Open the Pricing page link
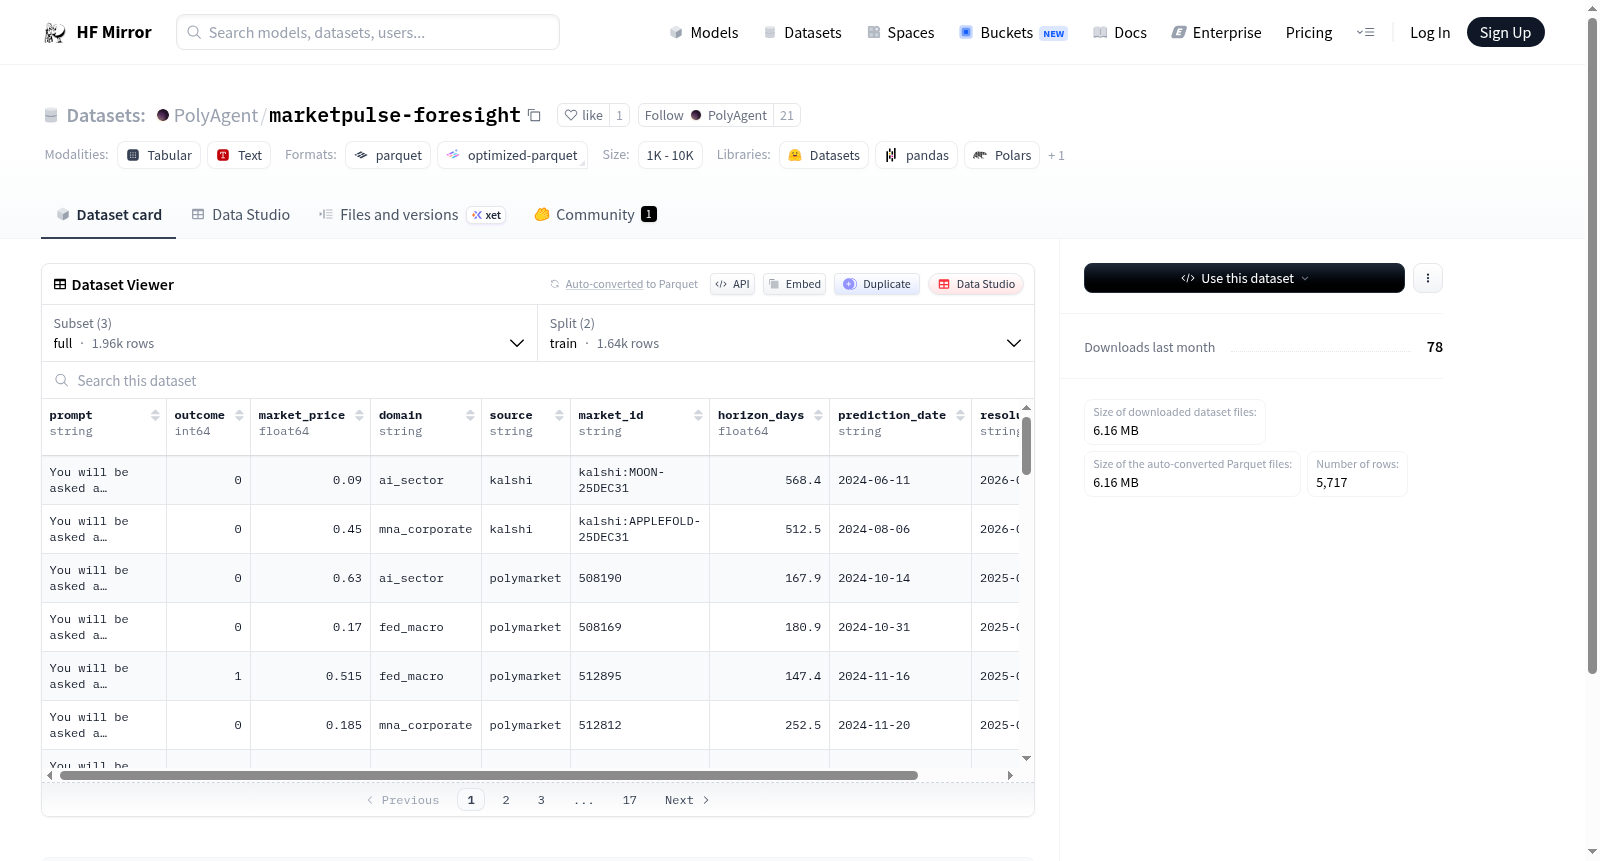 click(1309, 33)
